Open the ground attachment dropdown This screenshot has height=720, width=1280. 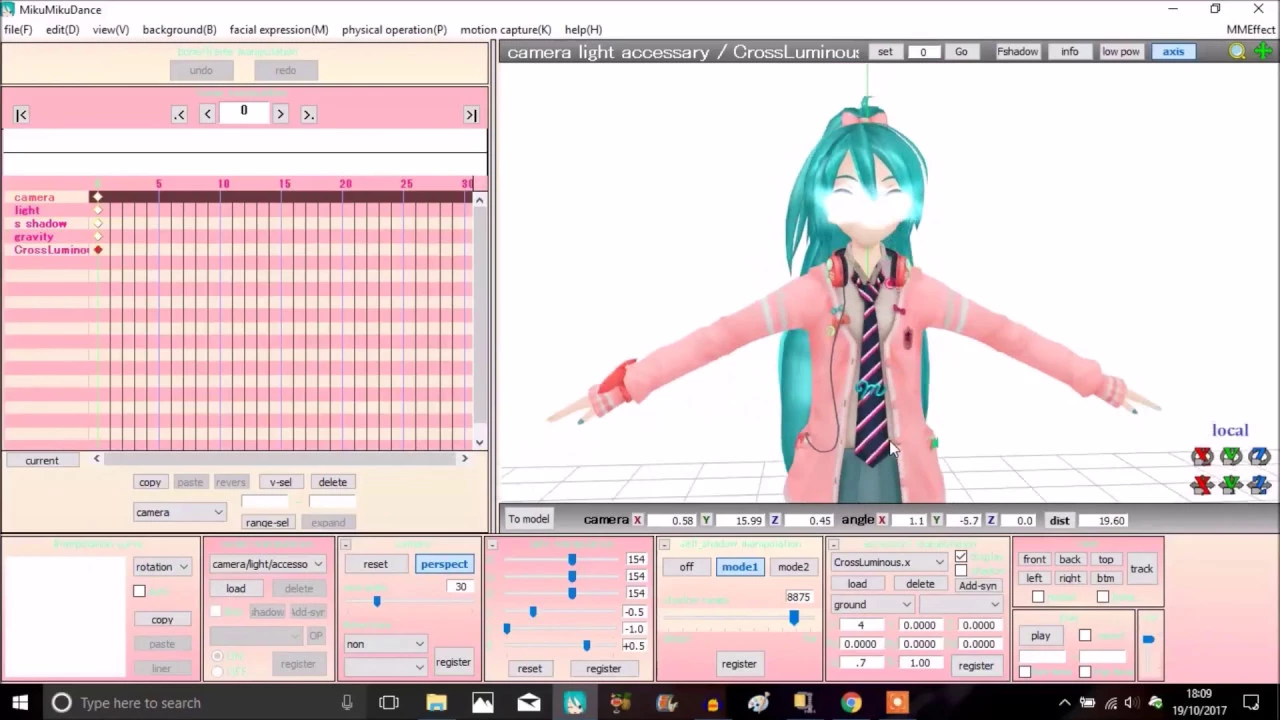point(872,604)
